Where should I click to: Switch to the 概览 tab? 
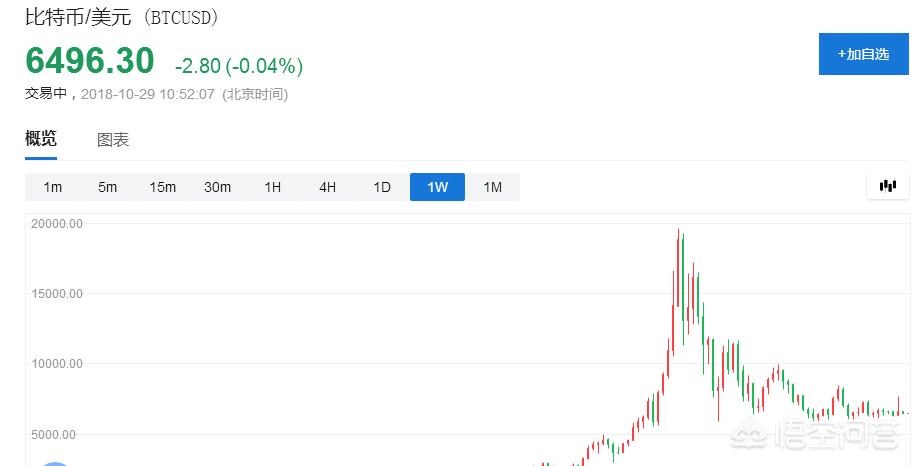point(41,139)
